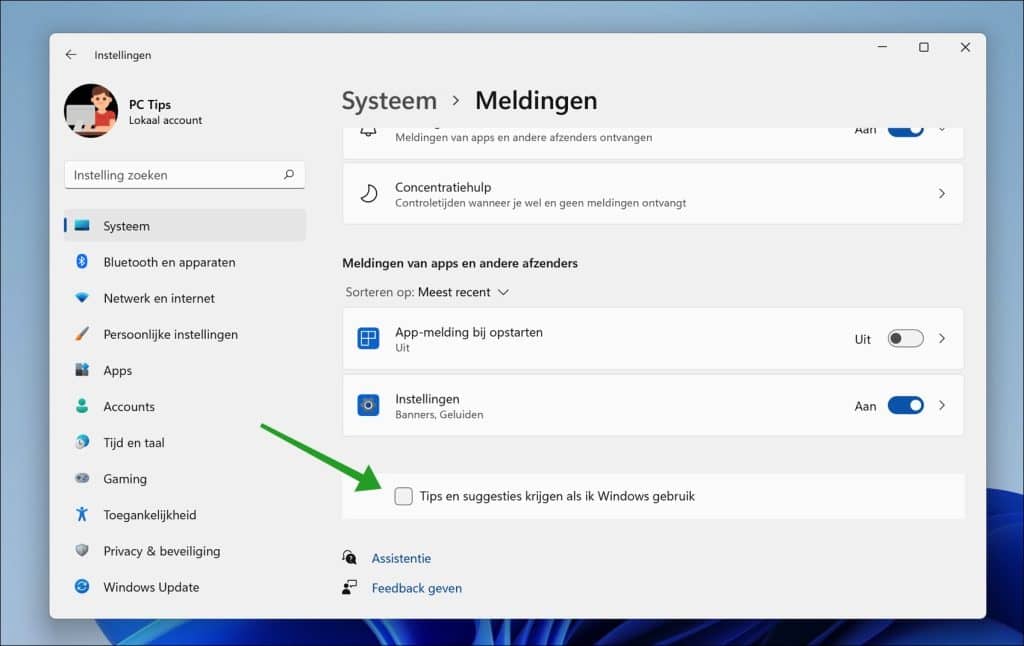Image resolution: width=1024 pixels, height=646 pixels.
Task: Open the Sorteren op Meest recent dropdown
Action: (459, 292)
